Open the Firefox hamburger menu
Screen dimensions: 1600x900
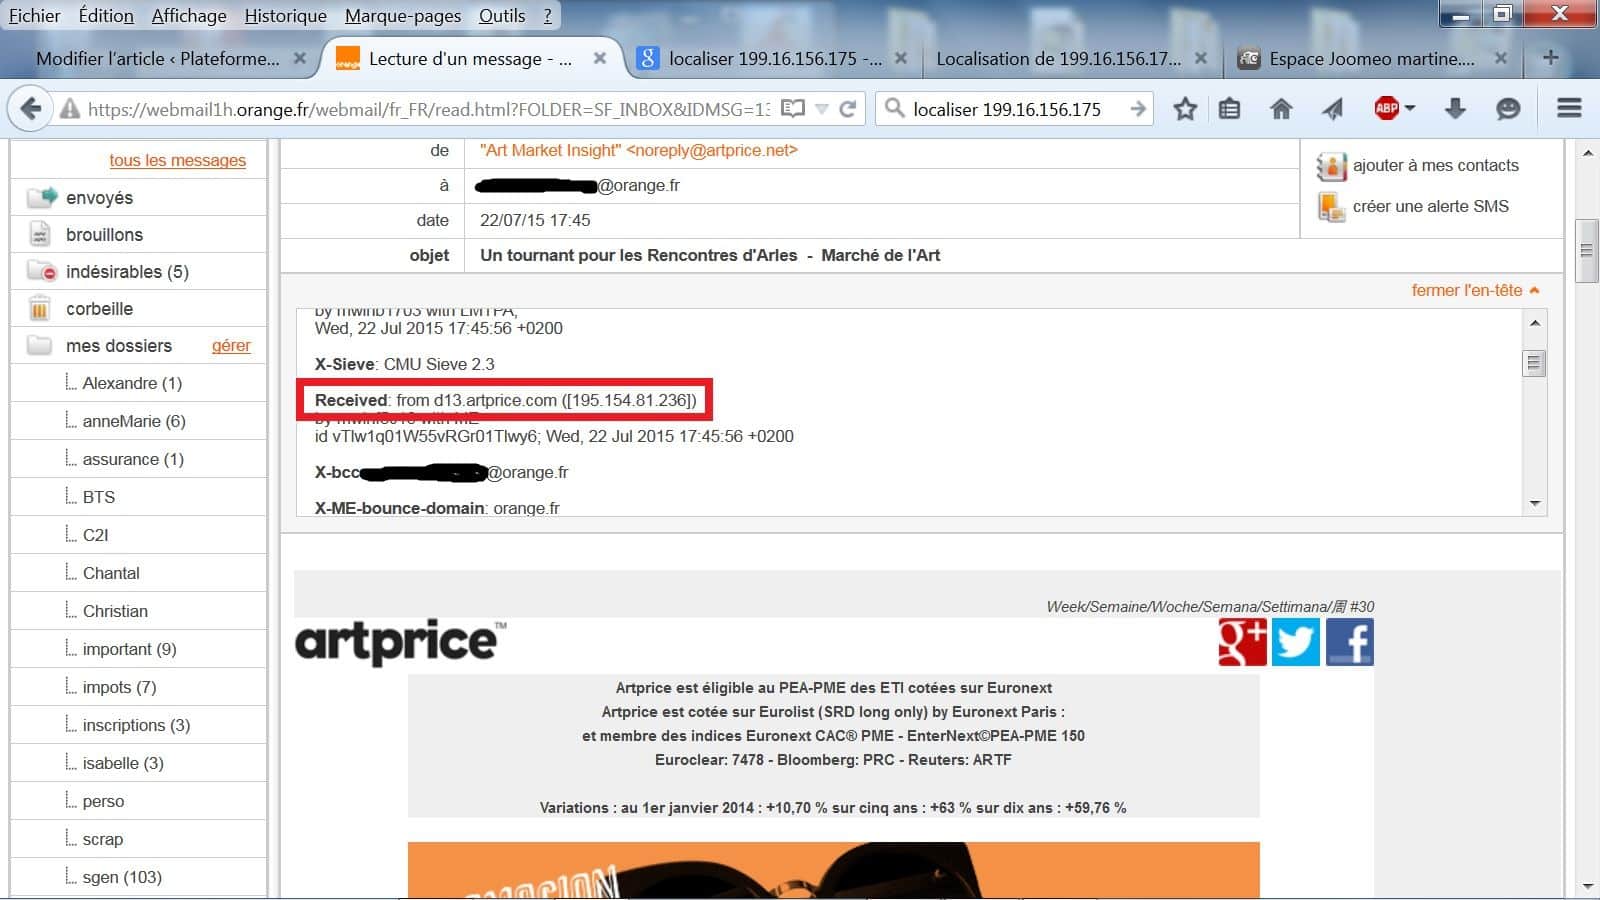(x=1569, y=108)
